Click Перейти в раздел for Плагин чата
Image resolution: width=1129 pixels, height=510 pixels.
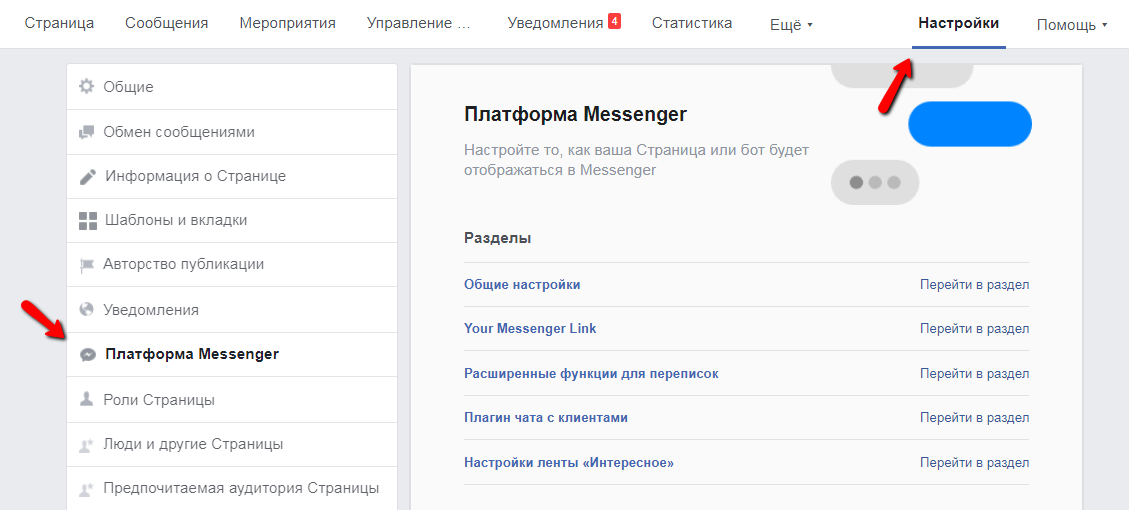[x=974, y=418]
